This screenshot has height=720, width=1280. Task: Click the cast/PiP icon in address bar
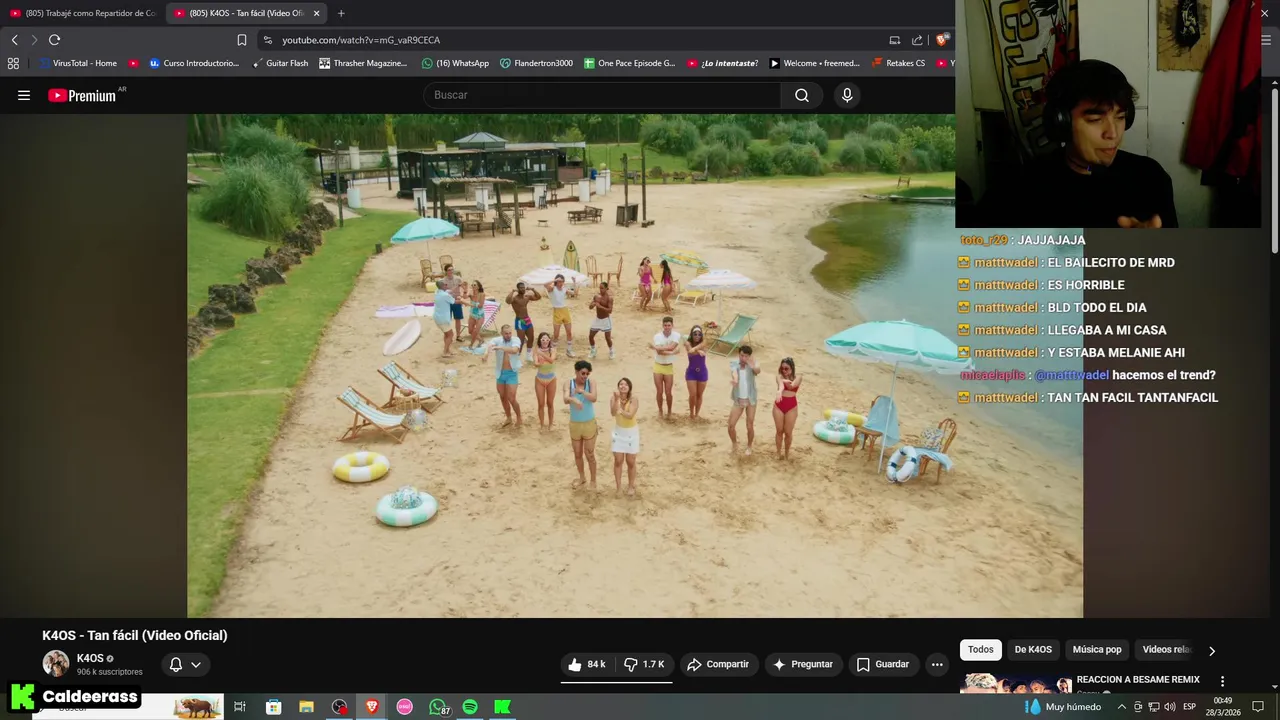click(x=895, y=40)
